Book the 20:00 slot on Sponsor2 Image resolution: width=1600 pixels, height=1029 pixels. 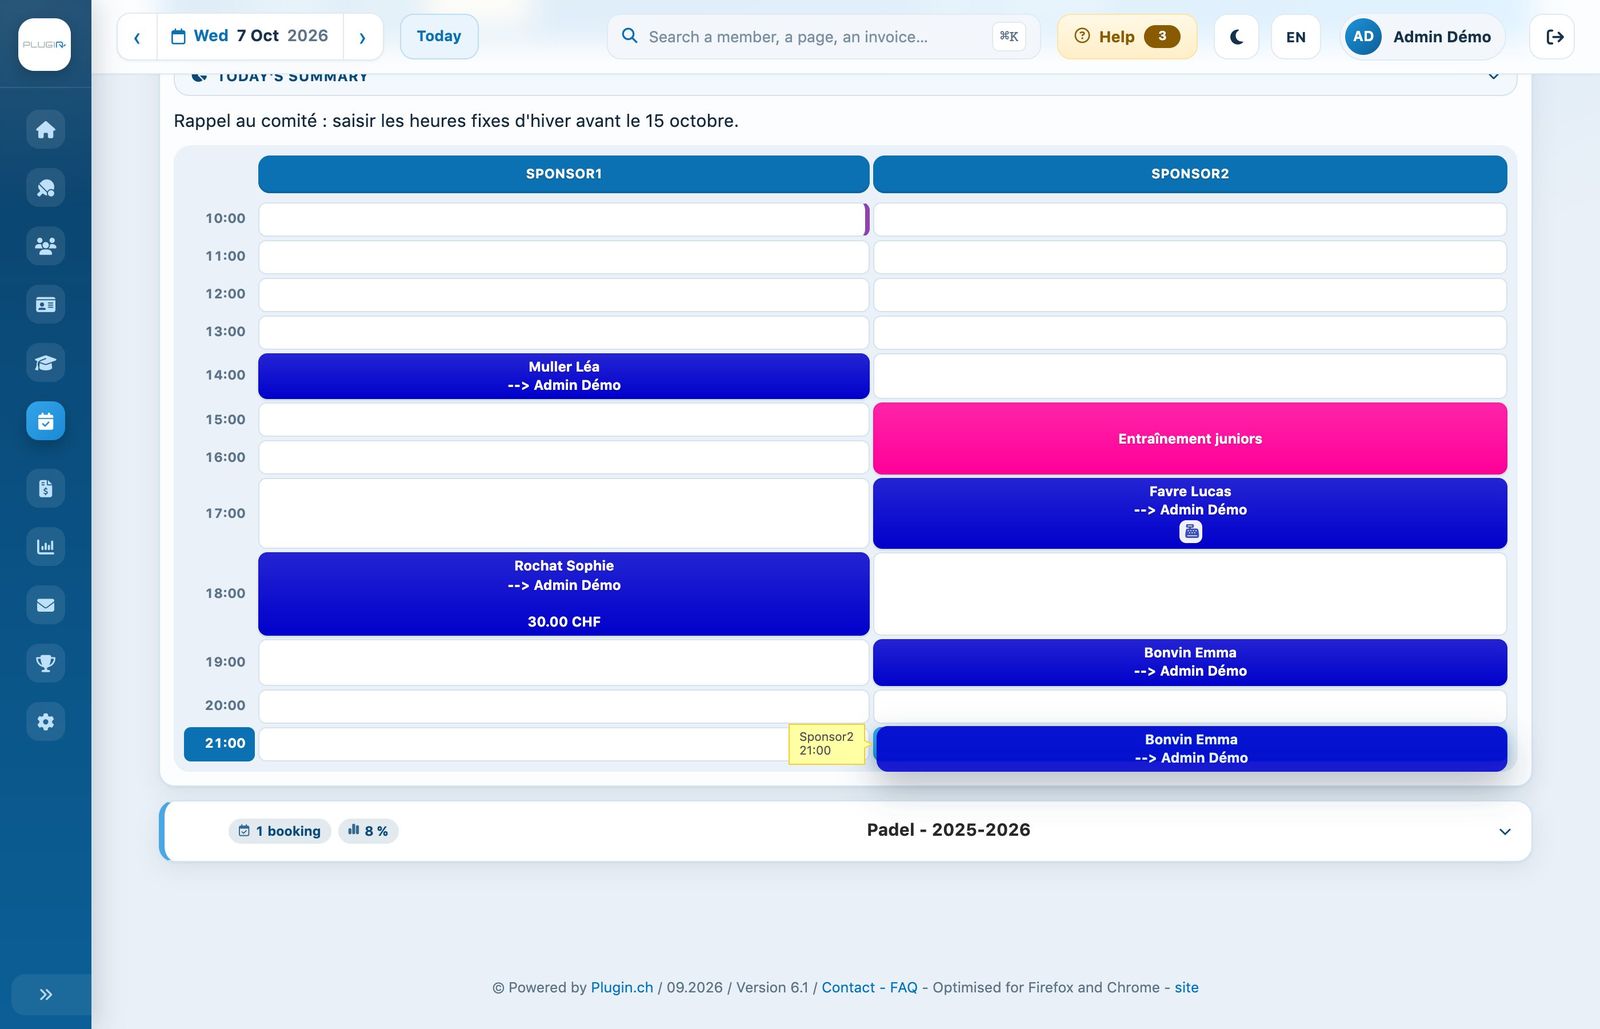[x=1190, y=706]
